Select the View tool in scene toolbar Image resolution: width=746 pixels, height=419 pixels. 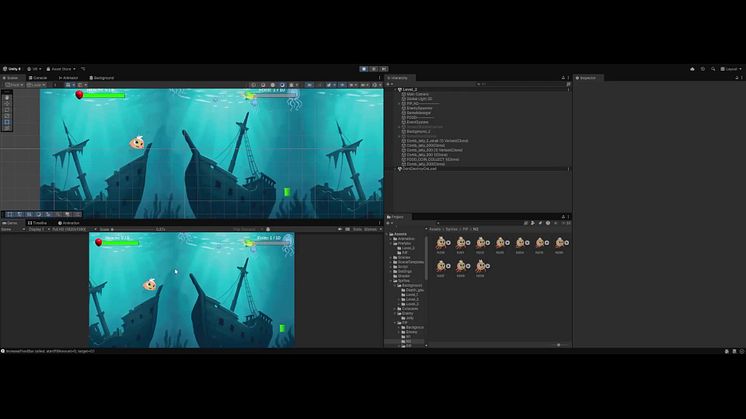(x=7, y=97)
